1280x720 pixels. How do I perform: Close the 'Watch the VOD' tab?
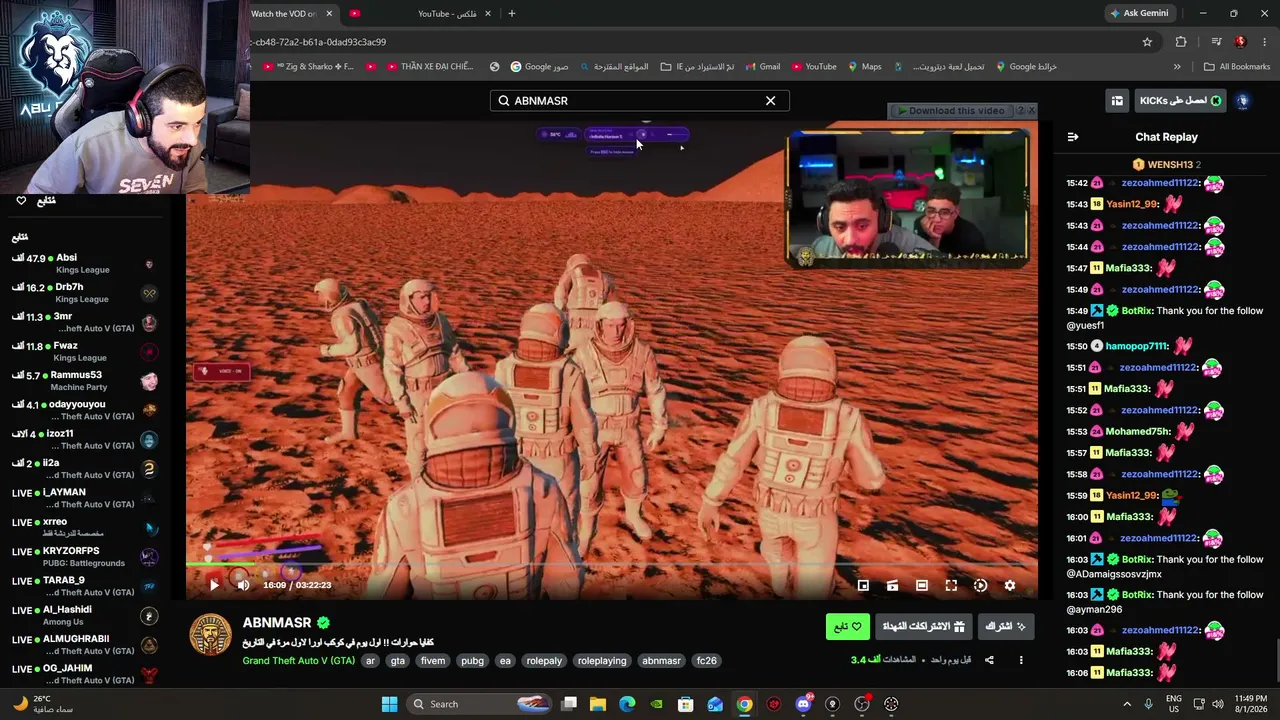[329, 14]
